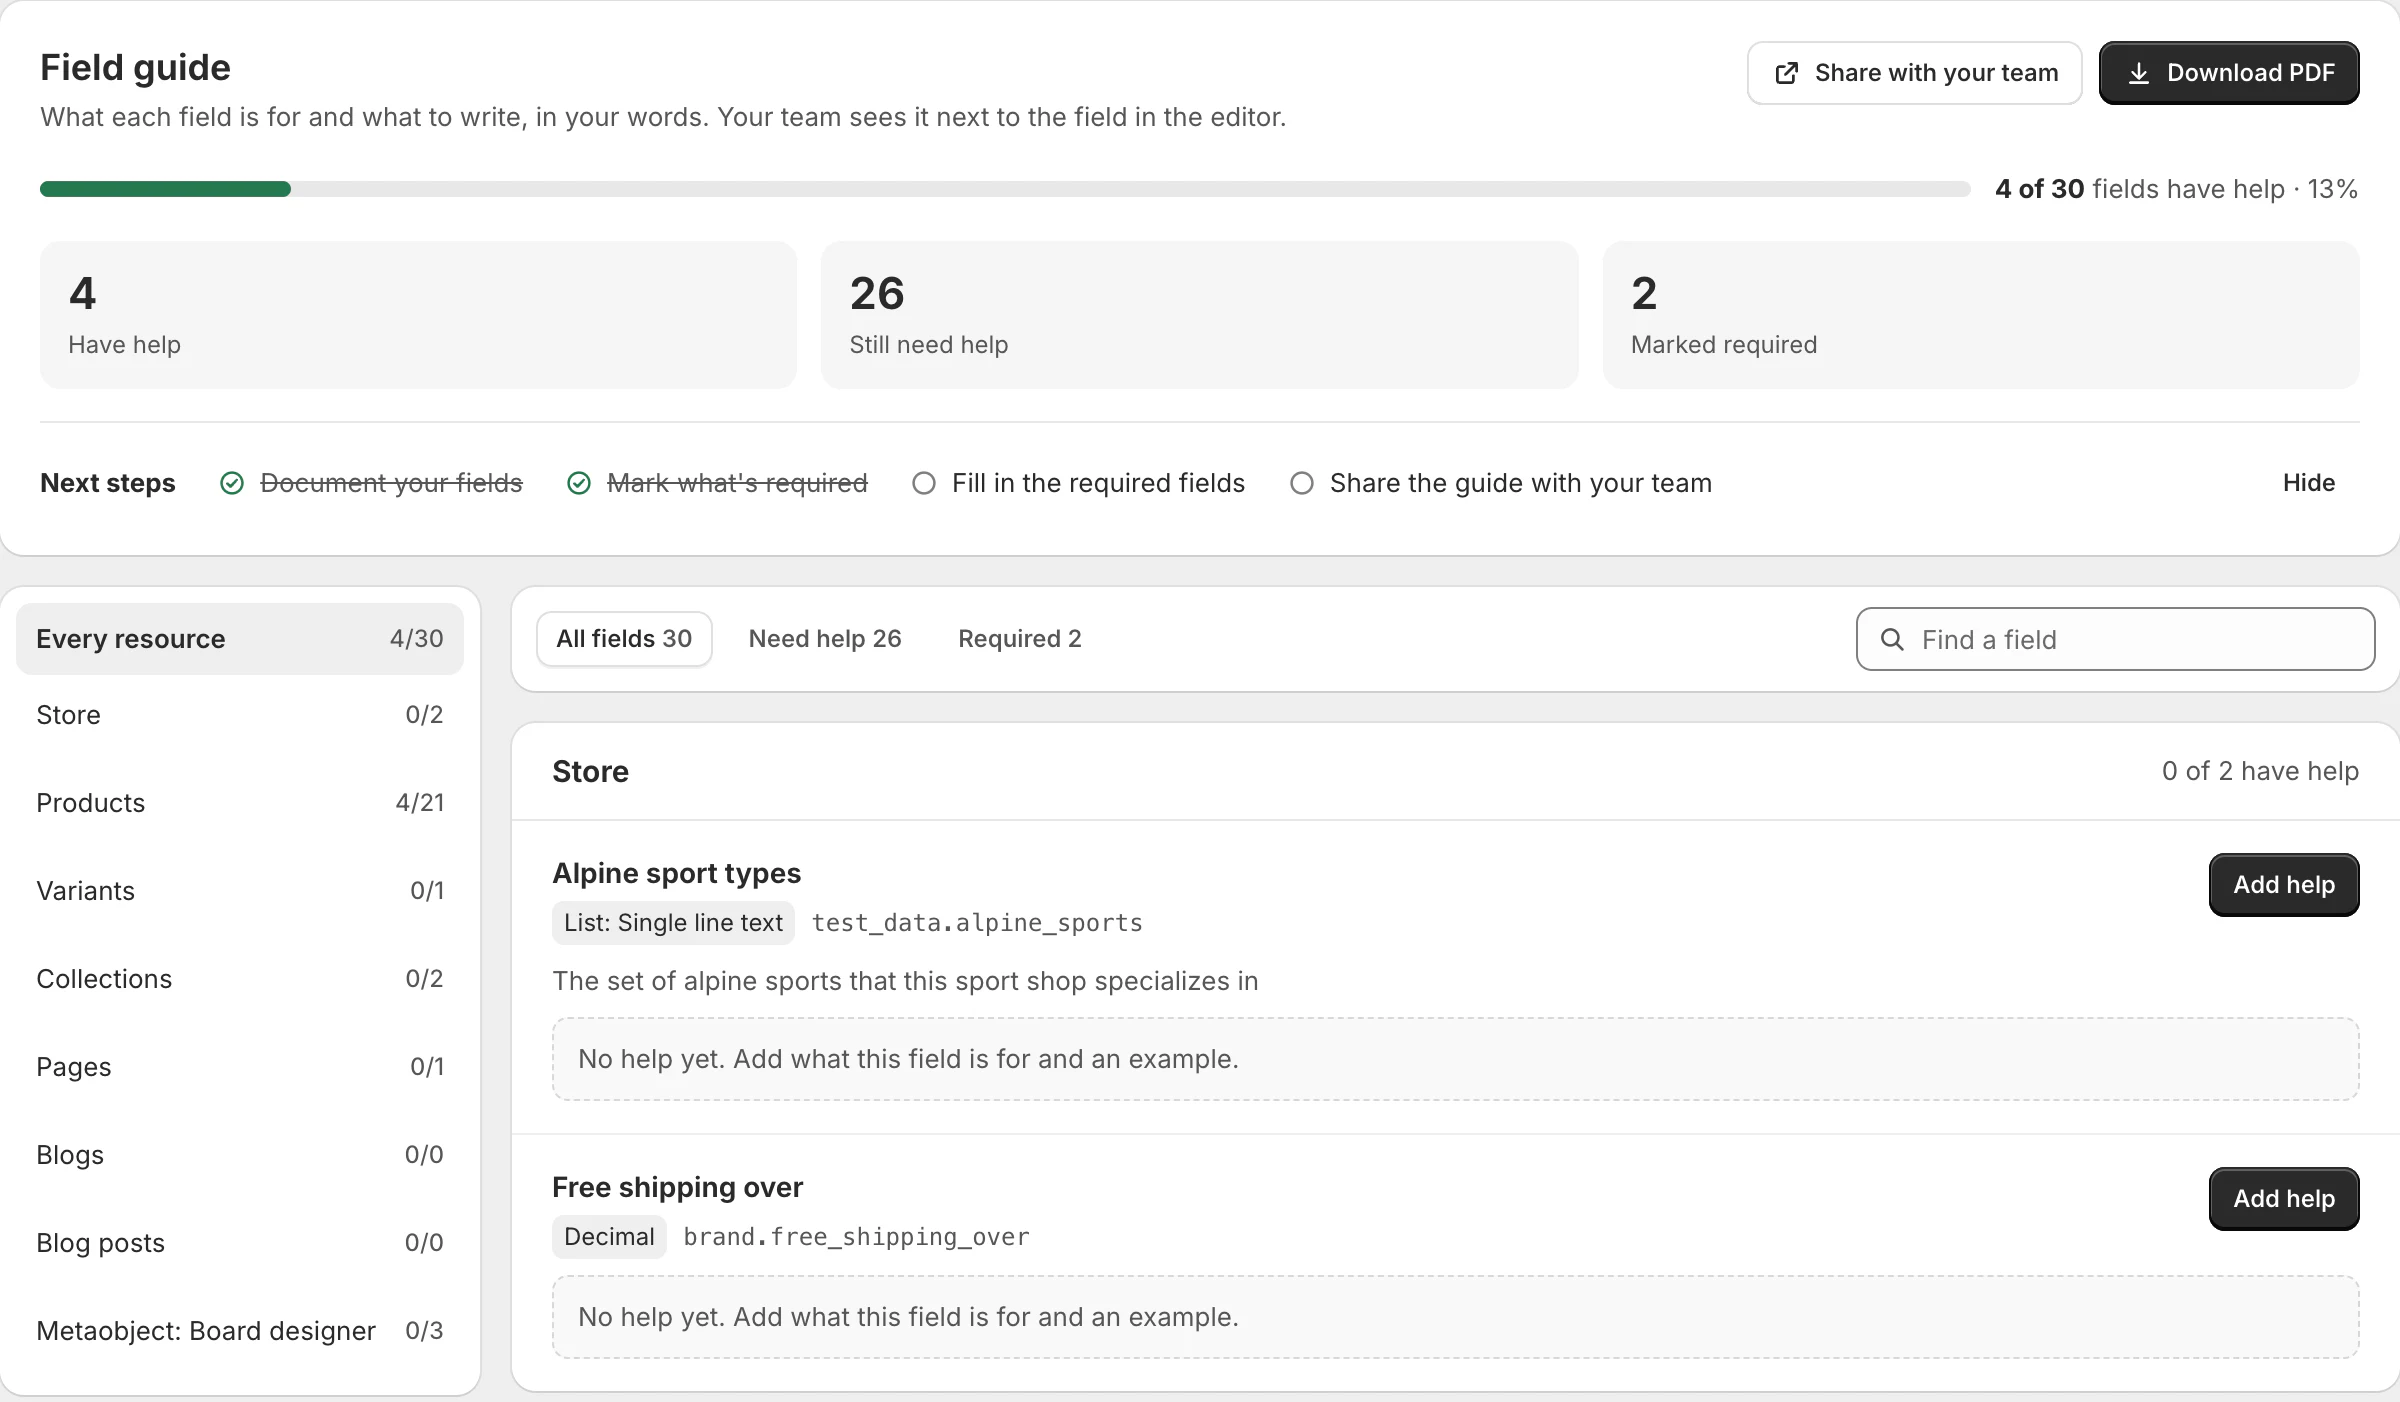Viewport: 2400px width, 1402px height.
Task: Click the Download PDF button
Action: (x=2229, y=73)
